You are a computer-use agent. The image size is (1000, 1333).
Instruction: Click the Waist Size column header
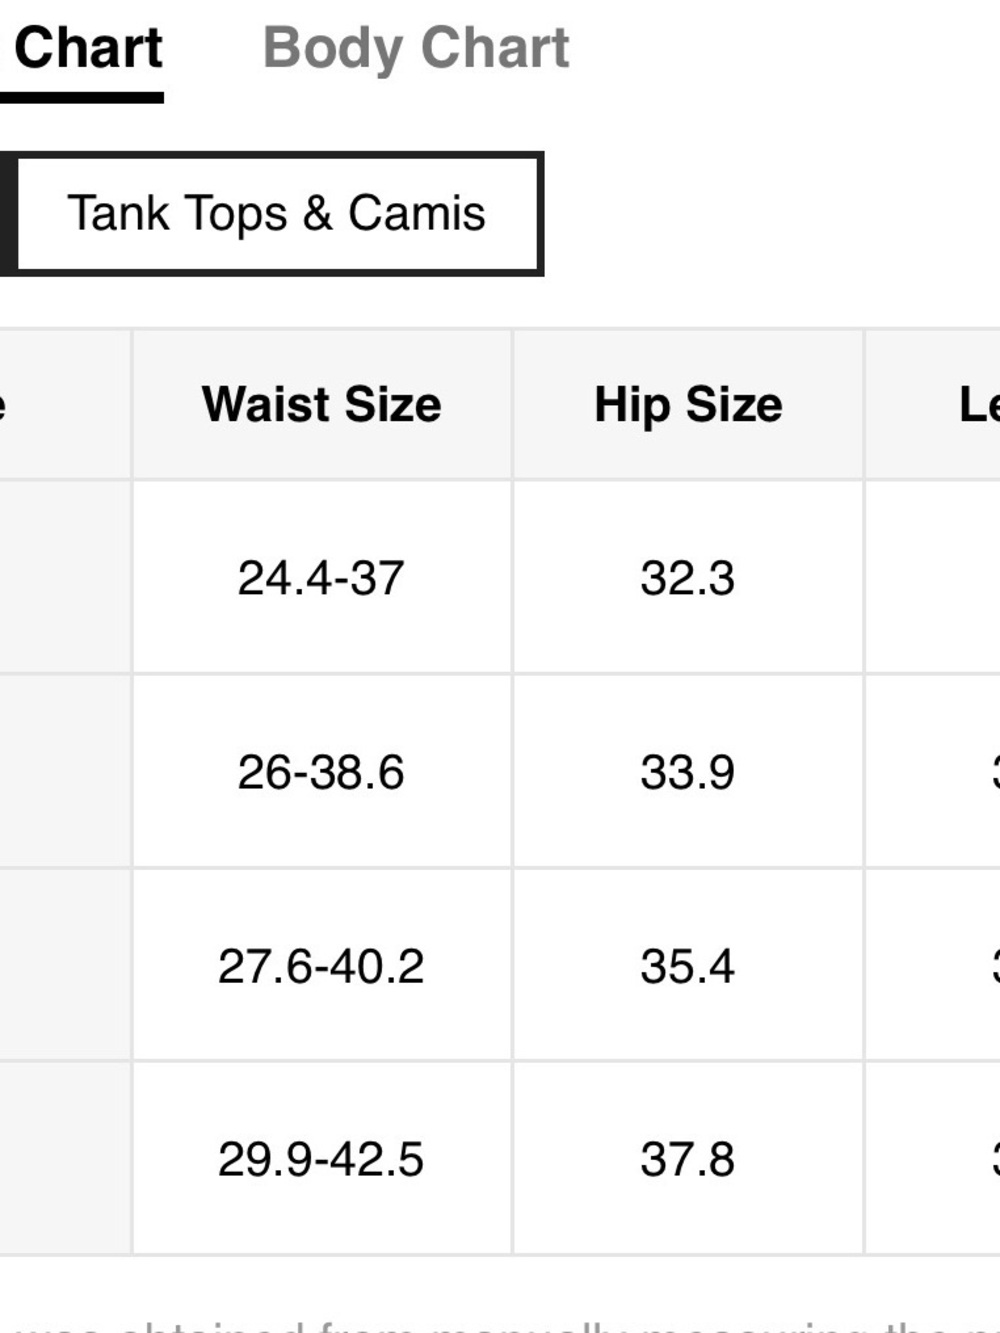pyautogui.click(x=322, y=404)
